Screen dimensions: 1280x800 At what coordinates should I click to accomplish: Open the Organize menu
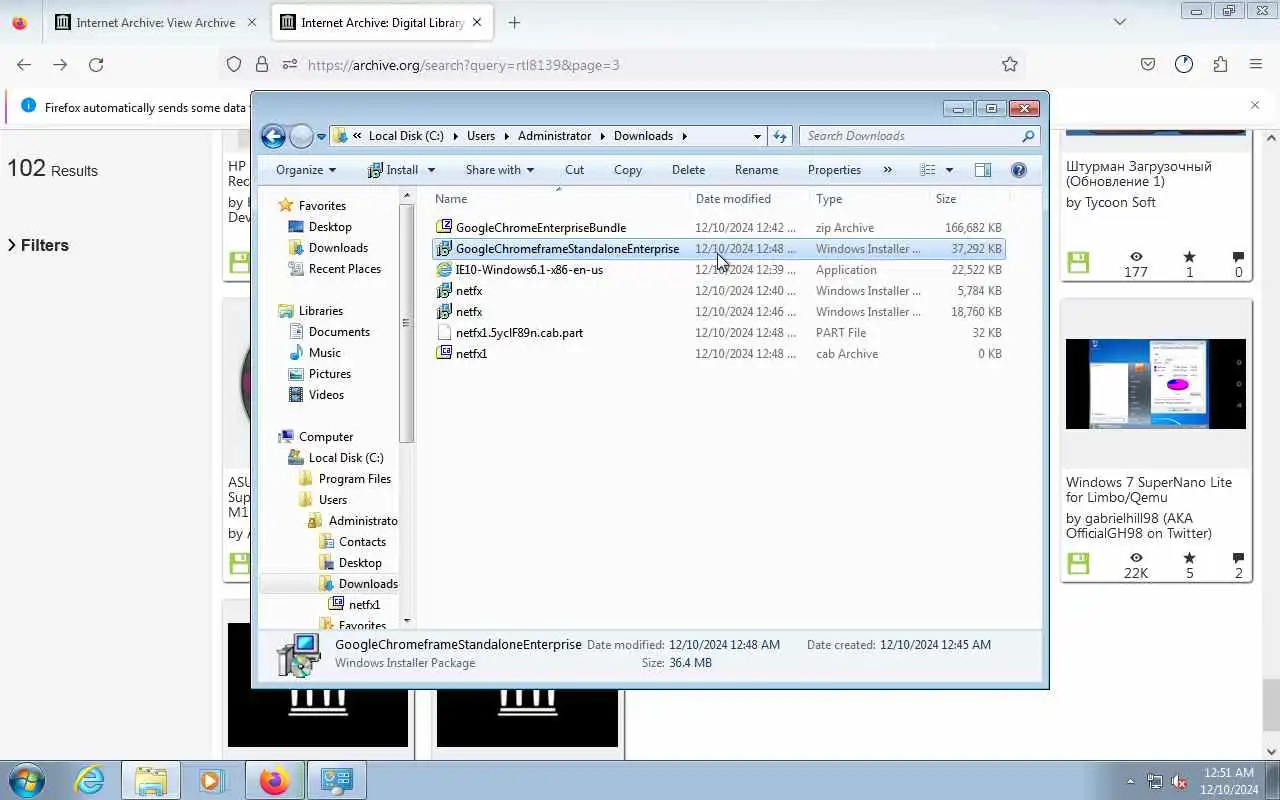click(306, 170)
